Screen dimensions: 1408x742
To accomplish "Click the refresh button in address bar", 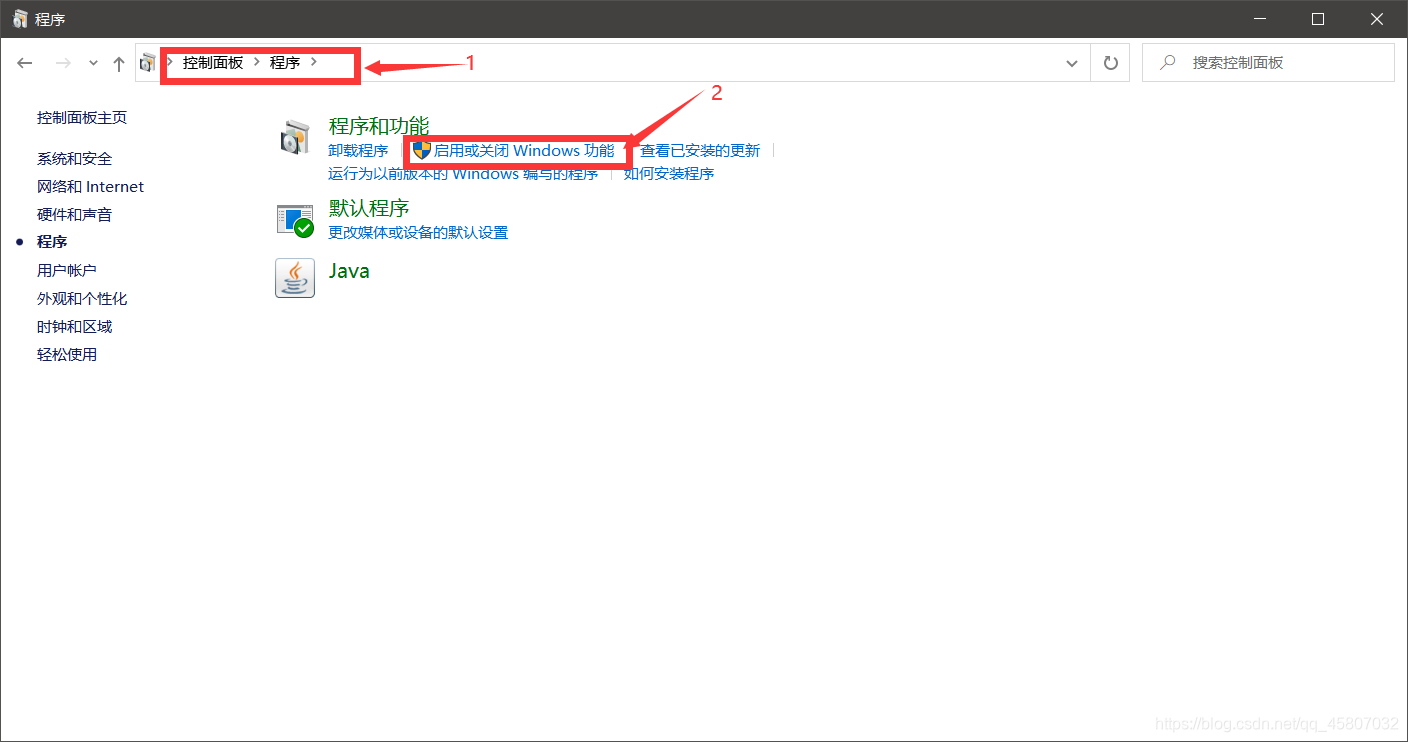I will pos(1110,63).
